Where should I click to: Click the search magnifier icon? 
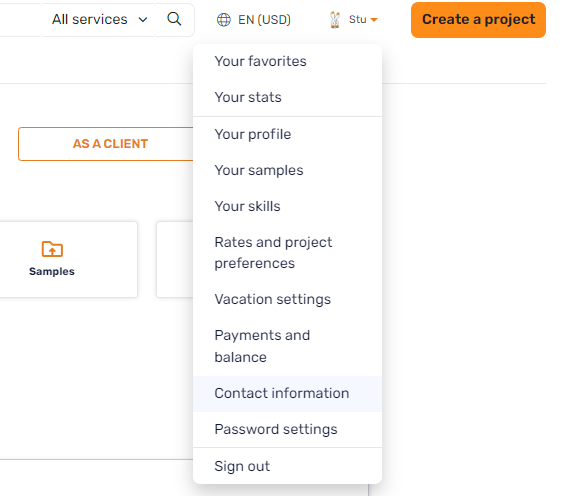(x=174, y=19)
